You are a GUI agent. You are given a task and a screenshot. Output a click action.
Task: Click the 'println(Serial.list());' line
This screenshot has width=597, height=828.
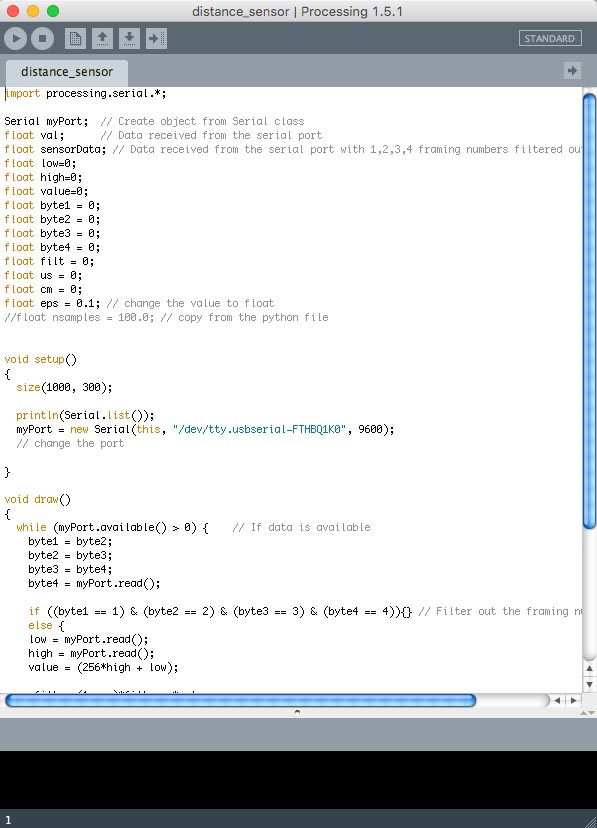[x=85, y=416]
